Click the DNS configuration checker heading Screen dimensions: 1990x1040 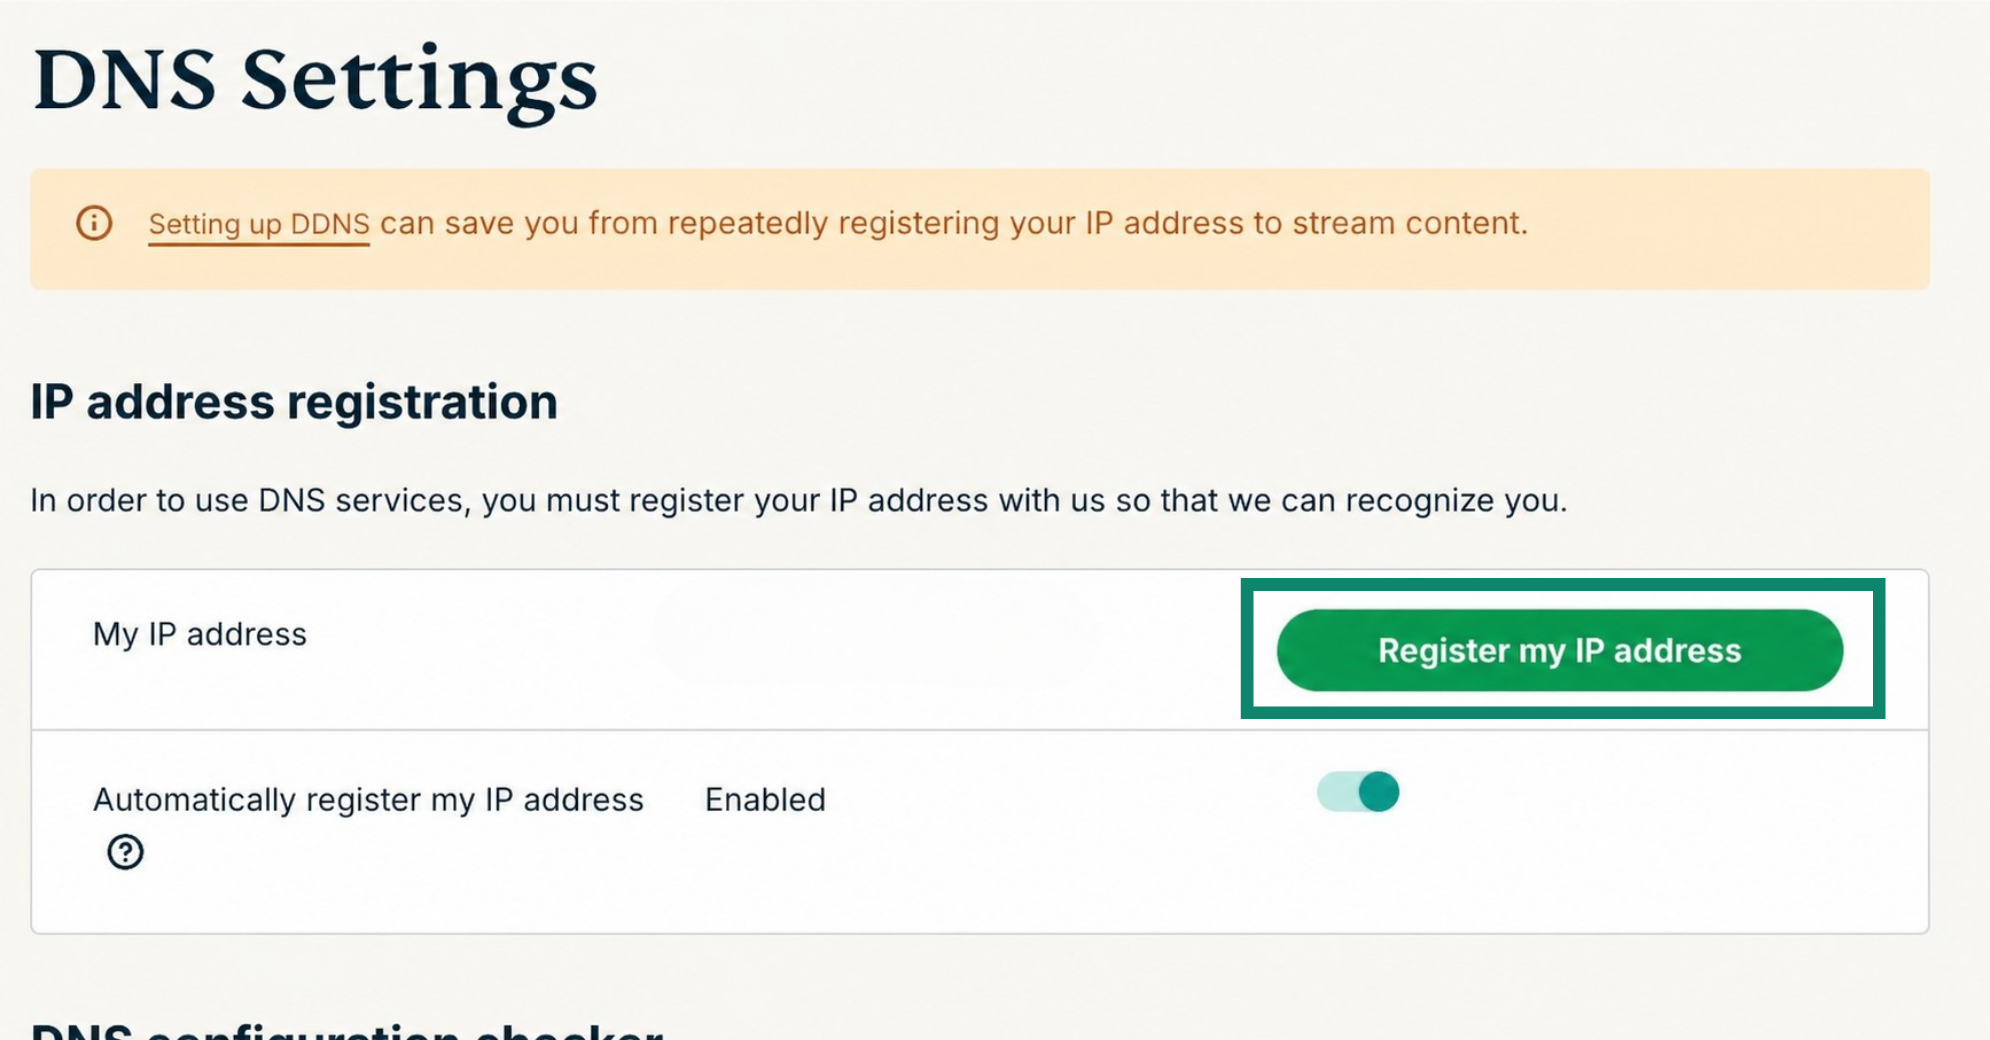tap(346, 1031)
